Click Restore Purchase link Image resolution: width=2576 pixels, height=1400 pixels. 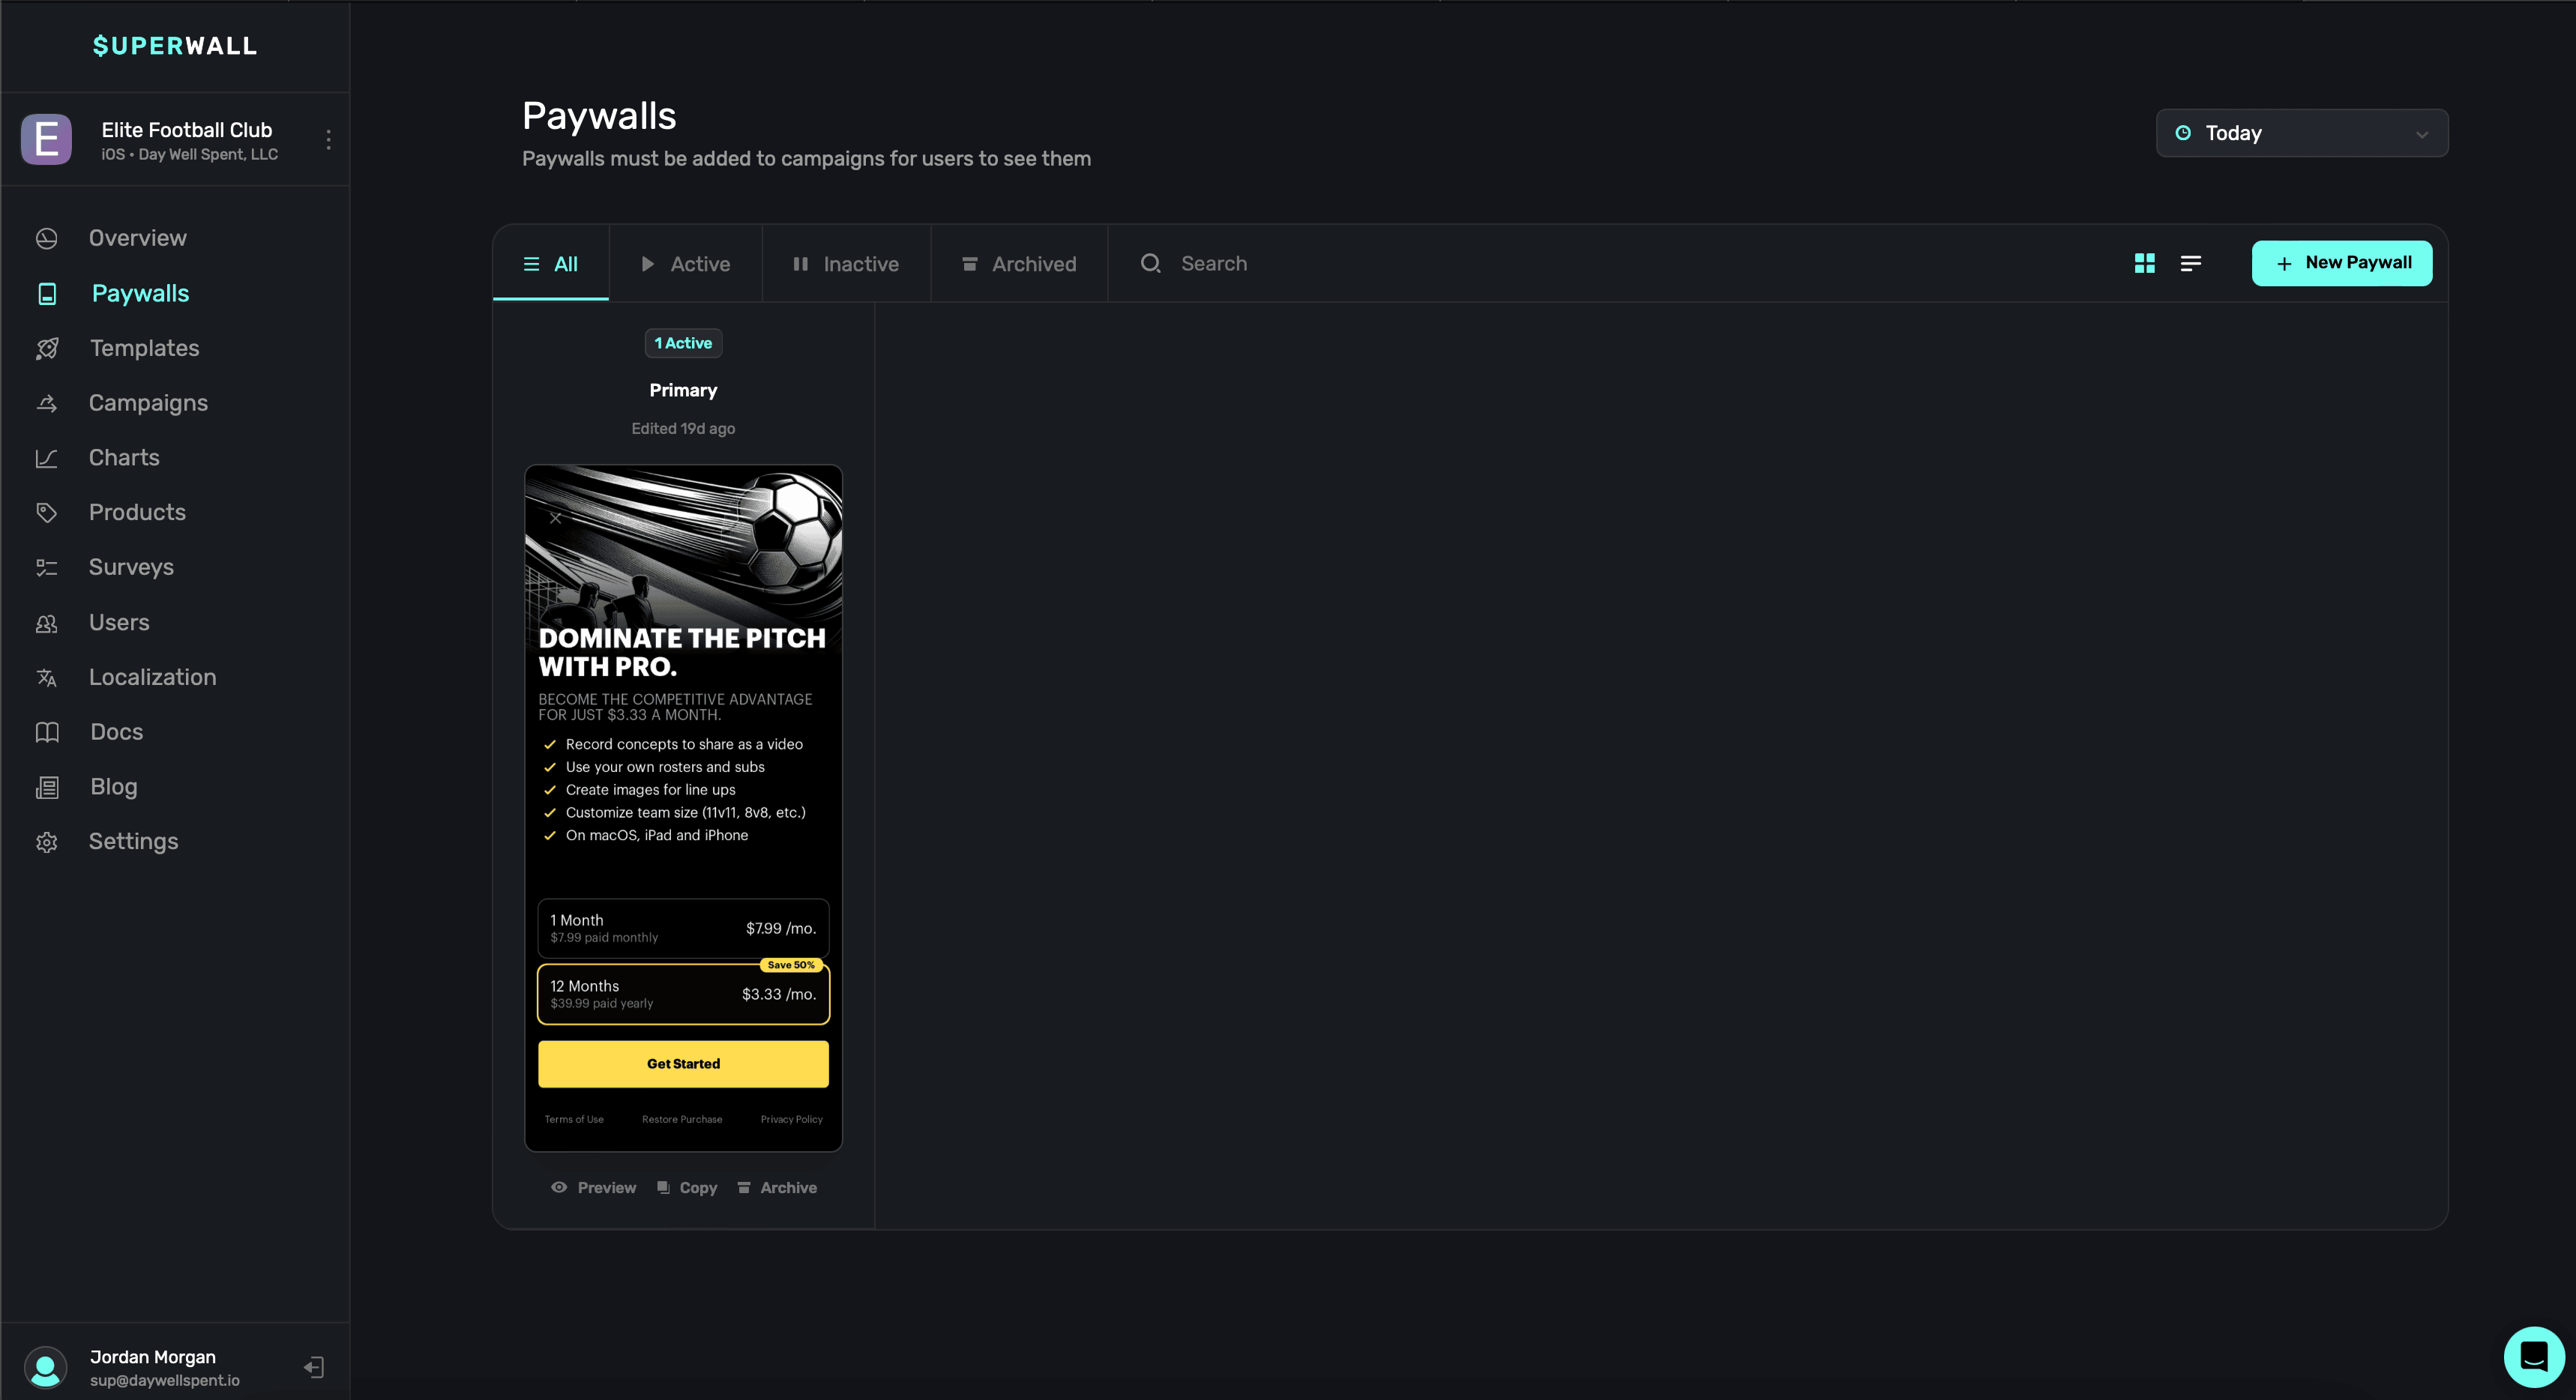pyautogui.click(x=682, y=1119)
